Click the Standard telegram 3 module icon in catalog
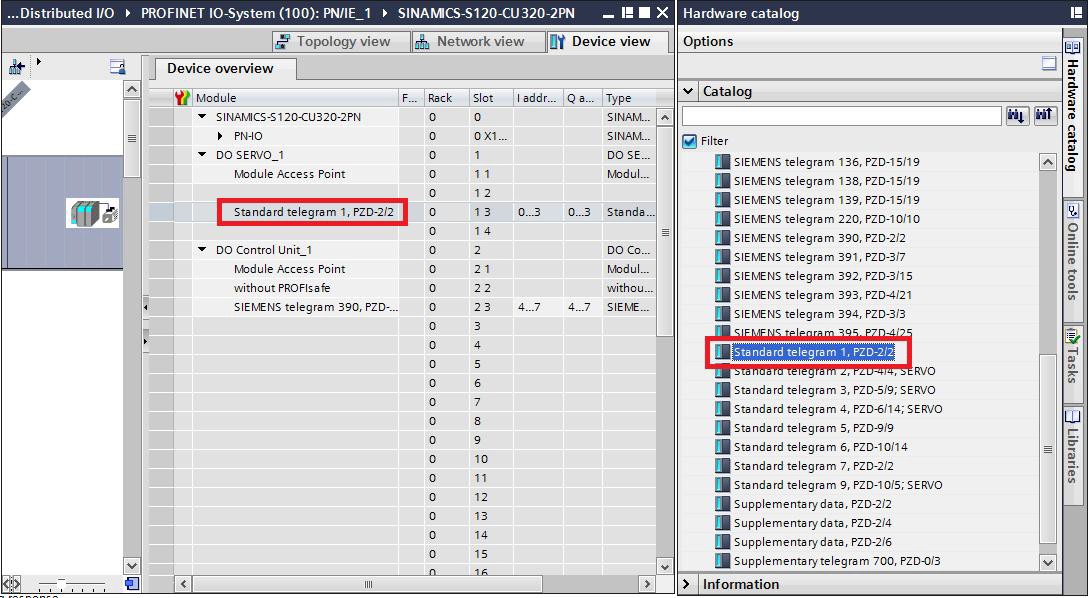The height and width of the screenshot is (598, 1089). point(723,390)
